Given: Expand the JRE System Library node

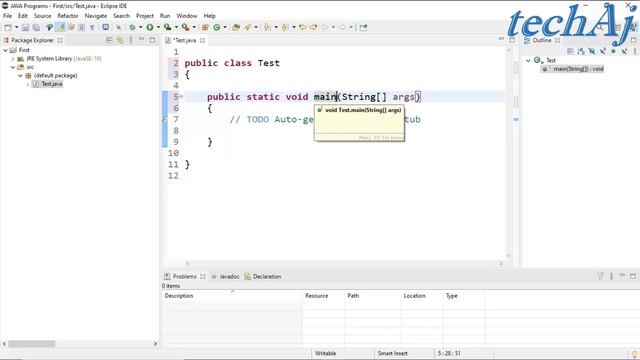Looking at the screenshot, I should coord(13,59).
